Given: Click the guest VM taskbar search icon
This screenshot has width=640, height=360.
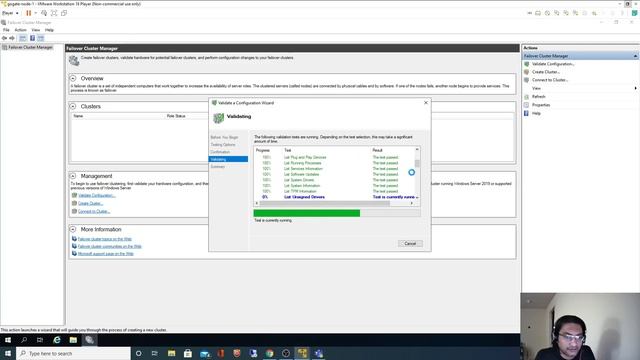Looking at the screenshot, I should coord(24,340).
